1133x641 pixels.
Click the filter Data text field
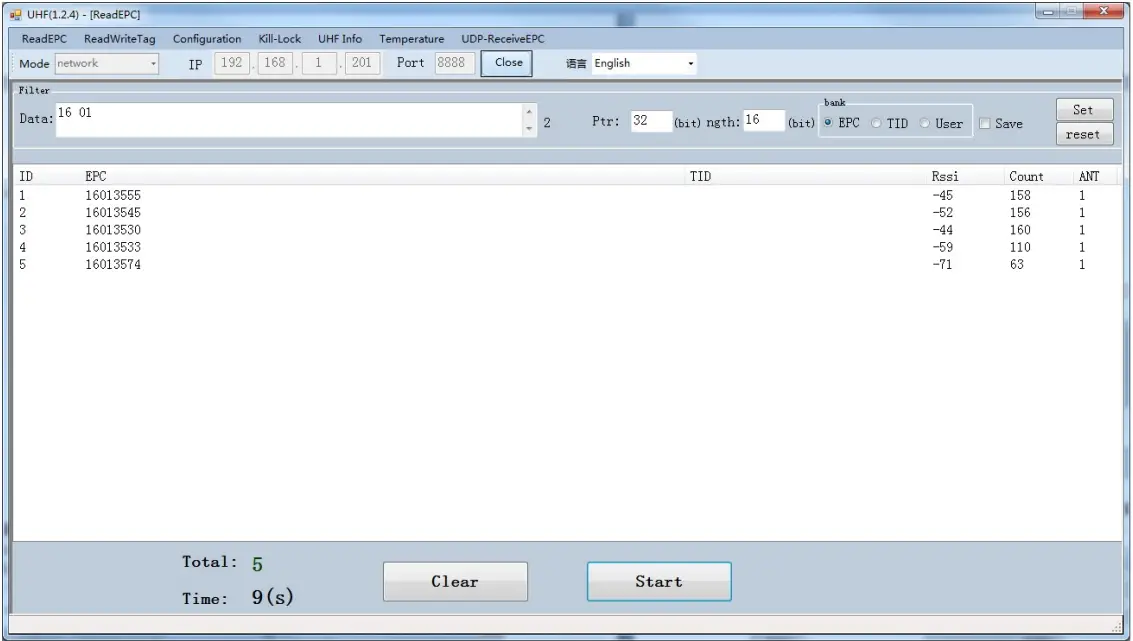[x=290, y=120]
